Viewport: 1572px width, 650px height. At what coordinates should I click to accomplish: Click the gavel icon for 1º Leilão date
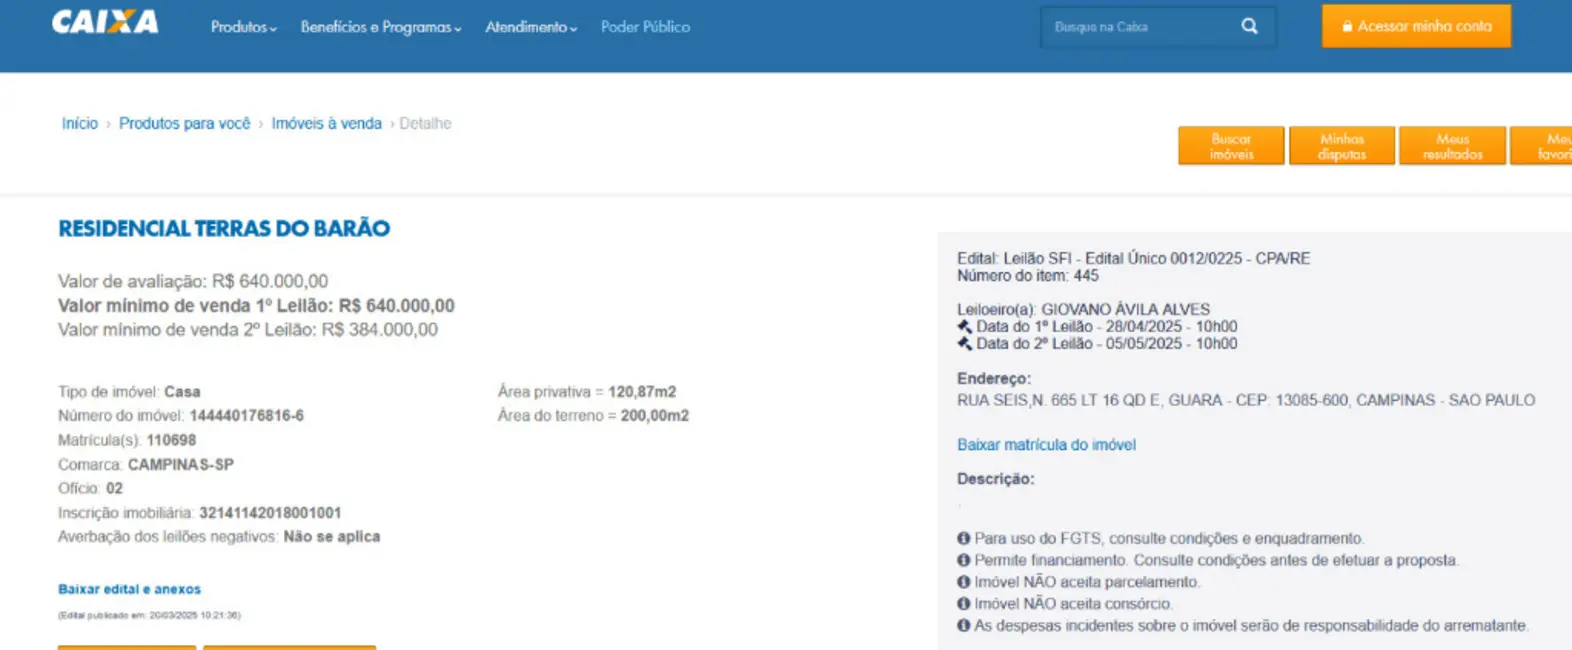tap(965, 327)
